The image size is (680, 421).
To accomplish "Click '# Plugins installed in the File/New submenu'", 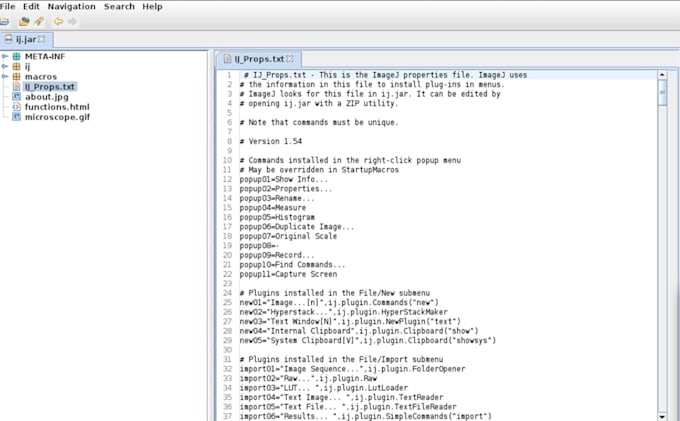I will [335, 293].
